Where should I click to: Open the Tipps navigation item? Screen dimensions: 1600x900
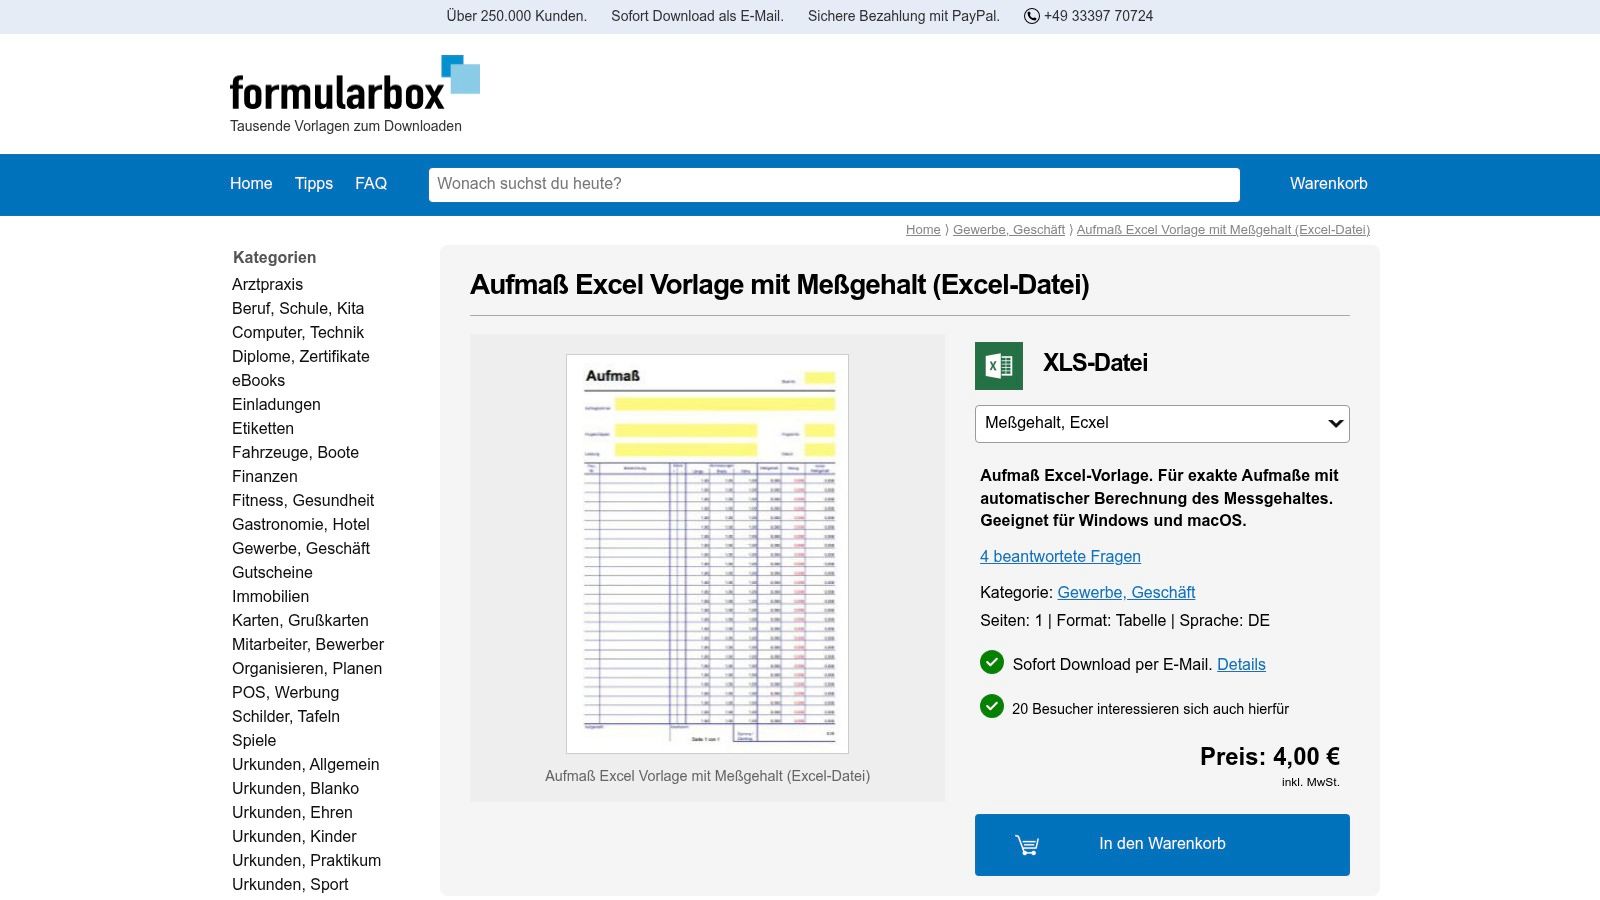[314, 184]
